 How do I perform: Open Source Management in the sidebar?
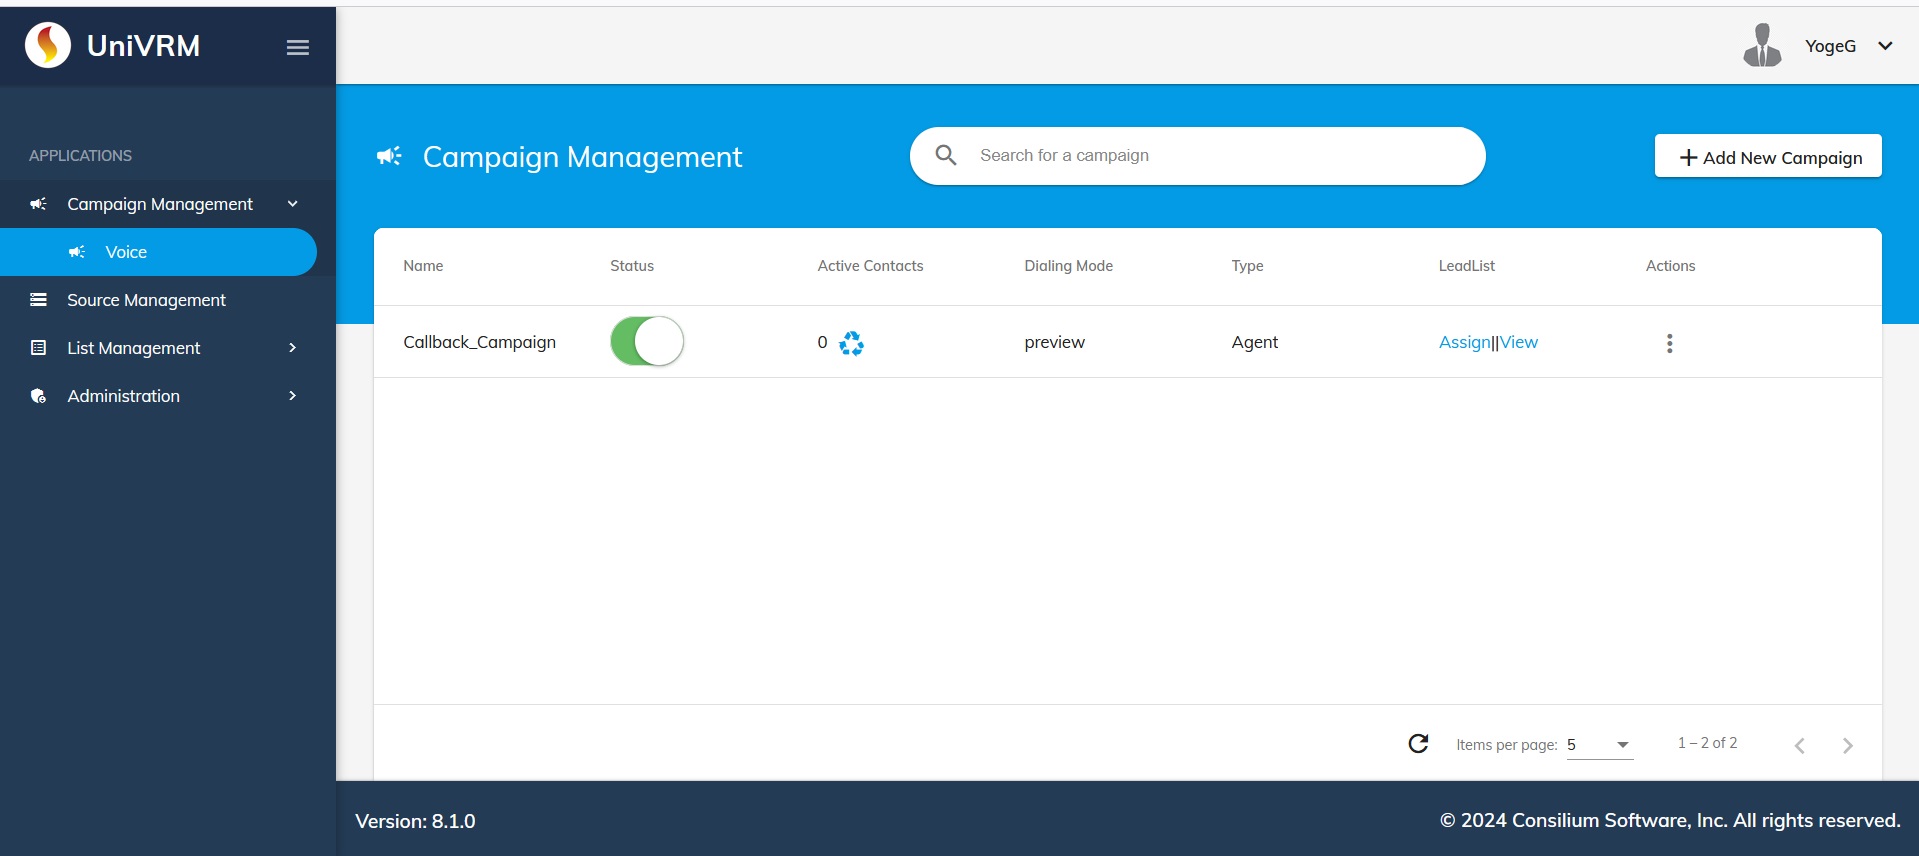(146, 300)
